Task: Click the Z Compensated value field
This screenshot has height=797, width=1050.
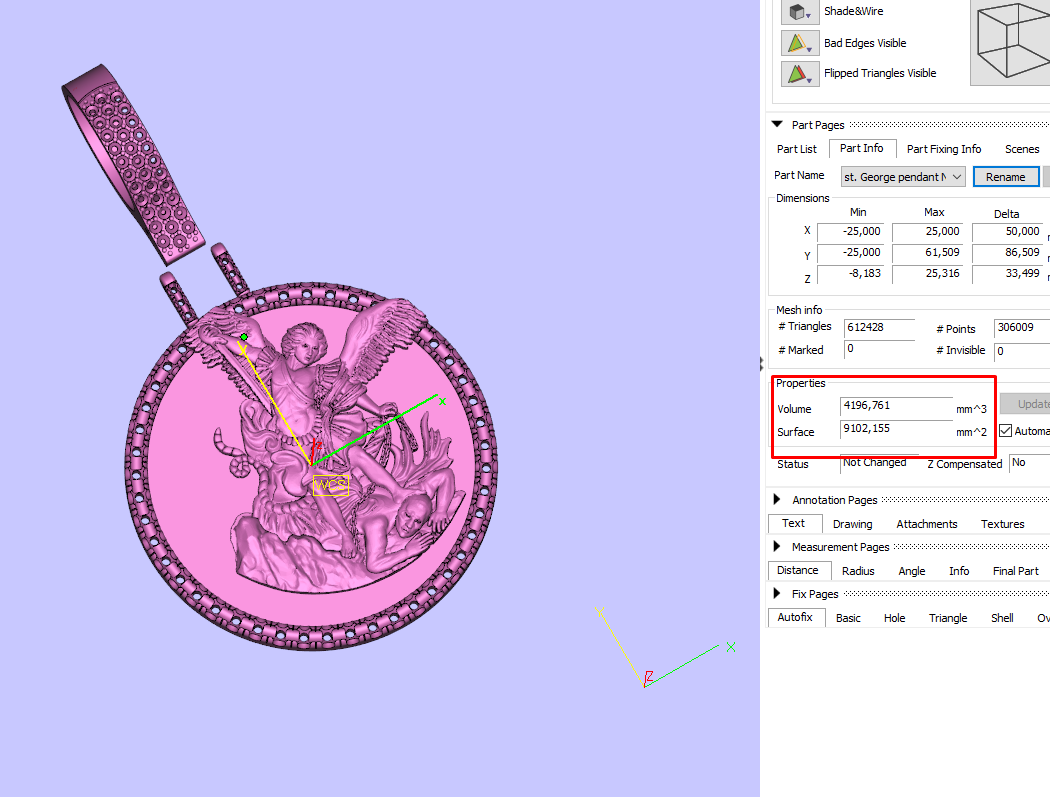Action: click(x=1029, y=463)
